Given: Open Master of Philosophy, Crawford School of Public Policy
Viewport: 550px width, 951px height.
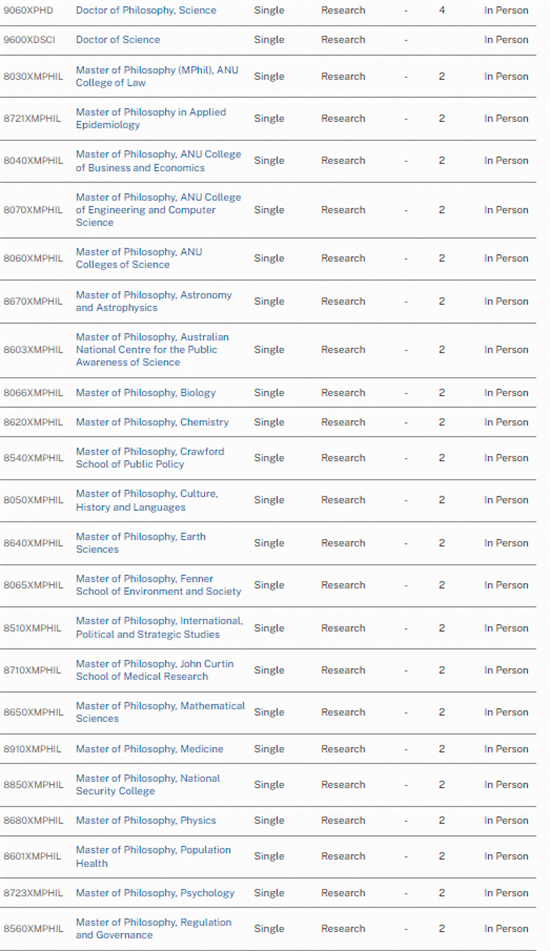Looking at the screenshot, I should click(150, 458).
